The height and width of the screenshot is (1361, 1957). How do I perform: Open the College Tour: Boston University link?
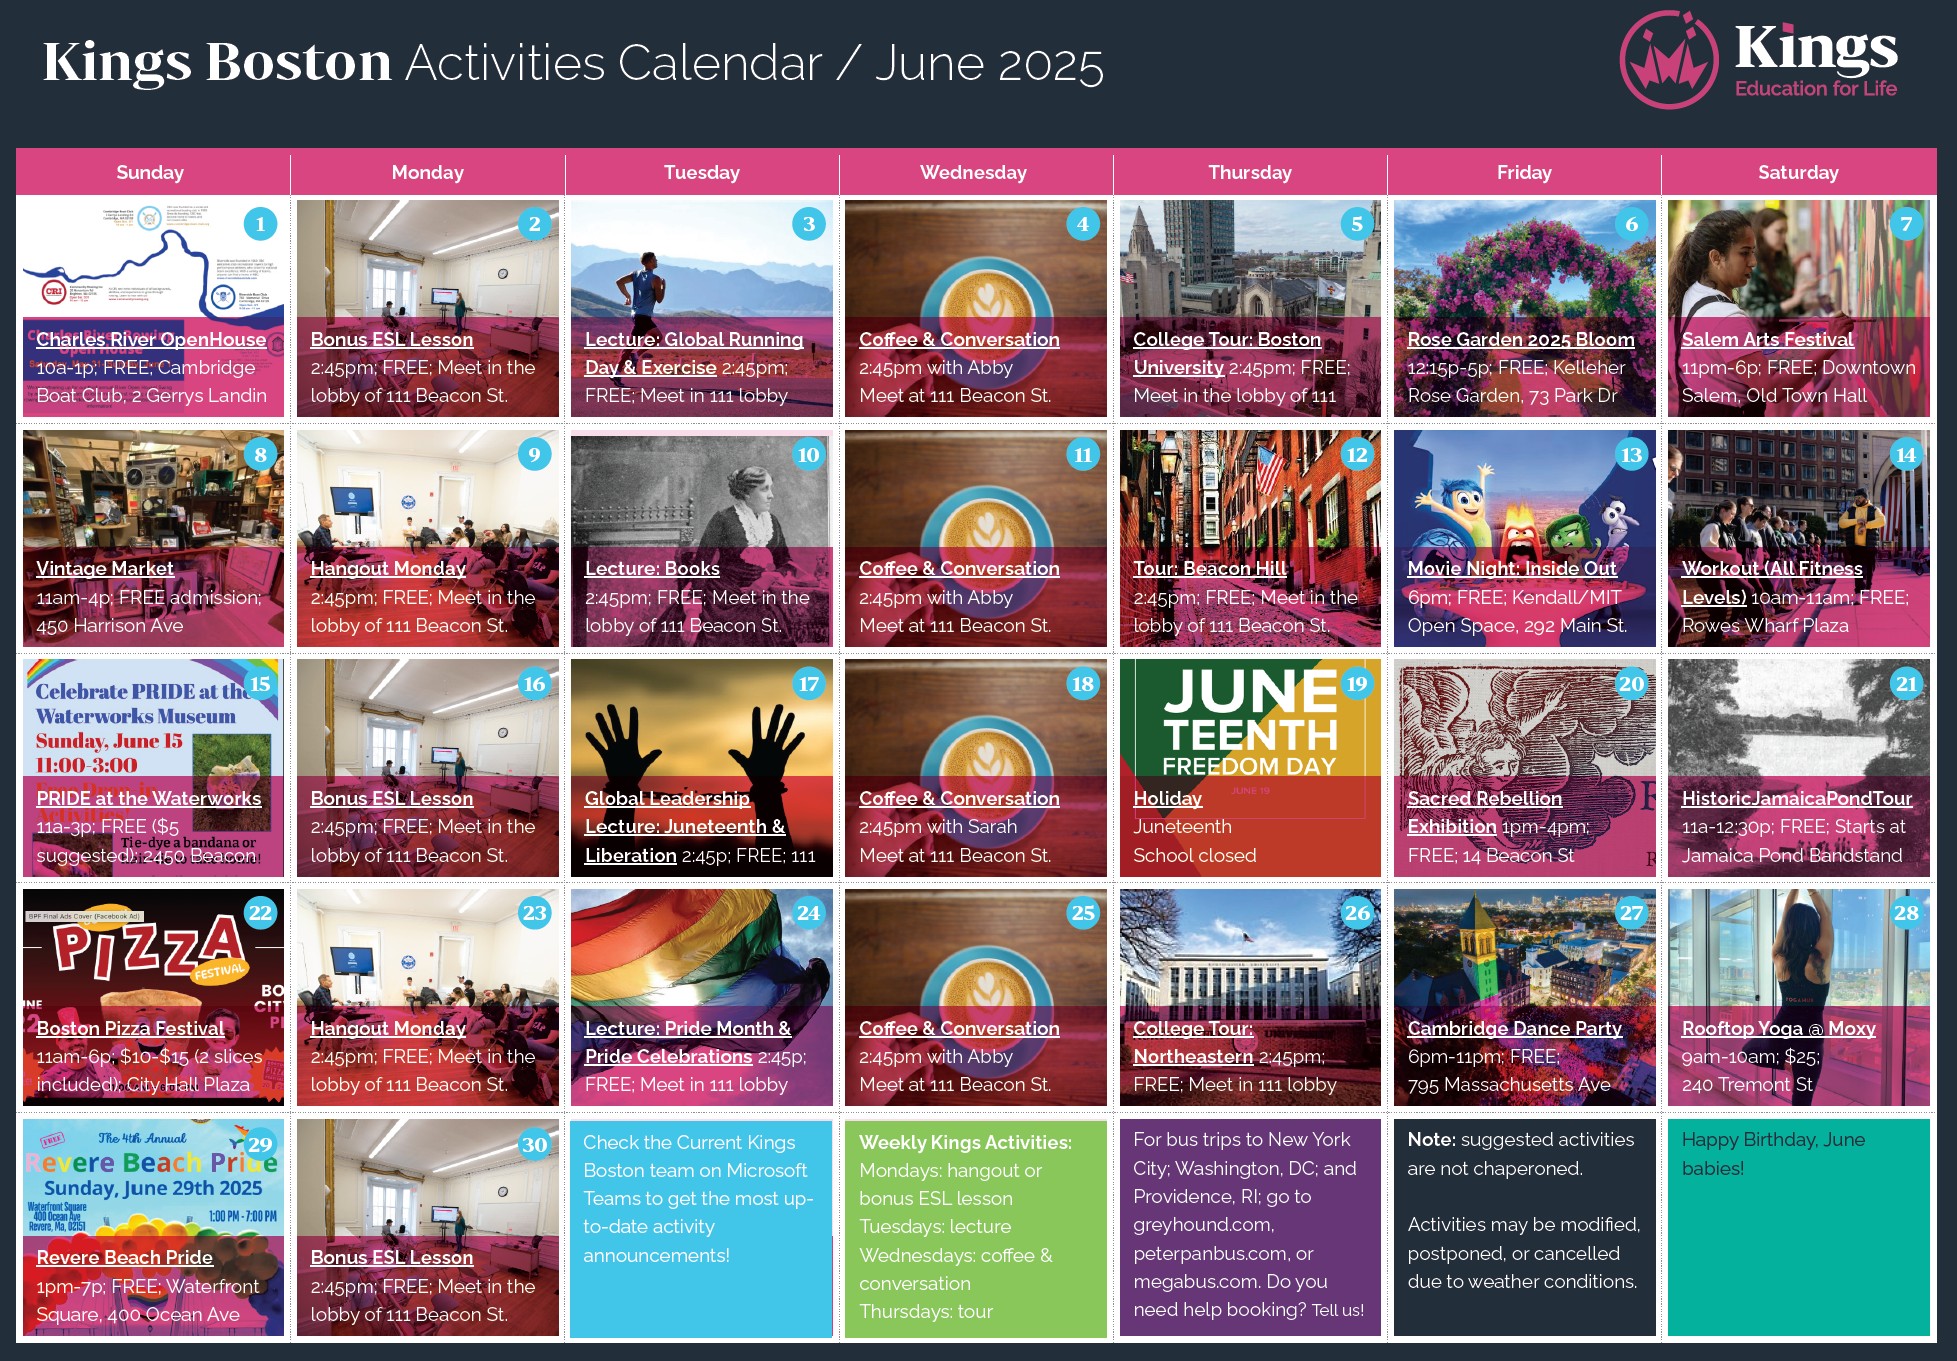[1227, 353]
